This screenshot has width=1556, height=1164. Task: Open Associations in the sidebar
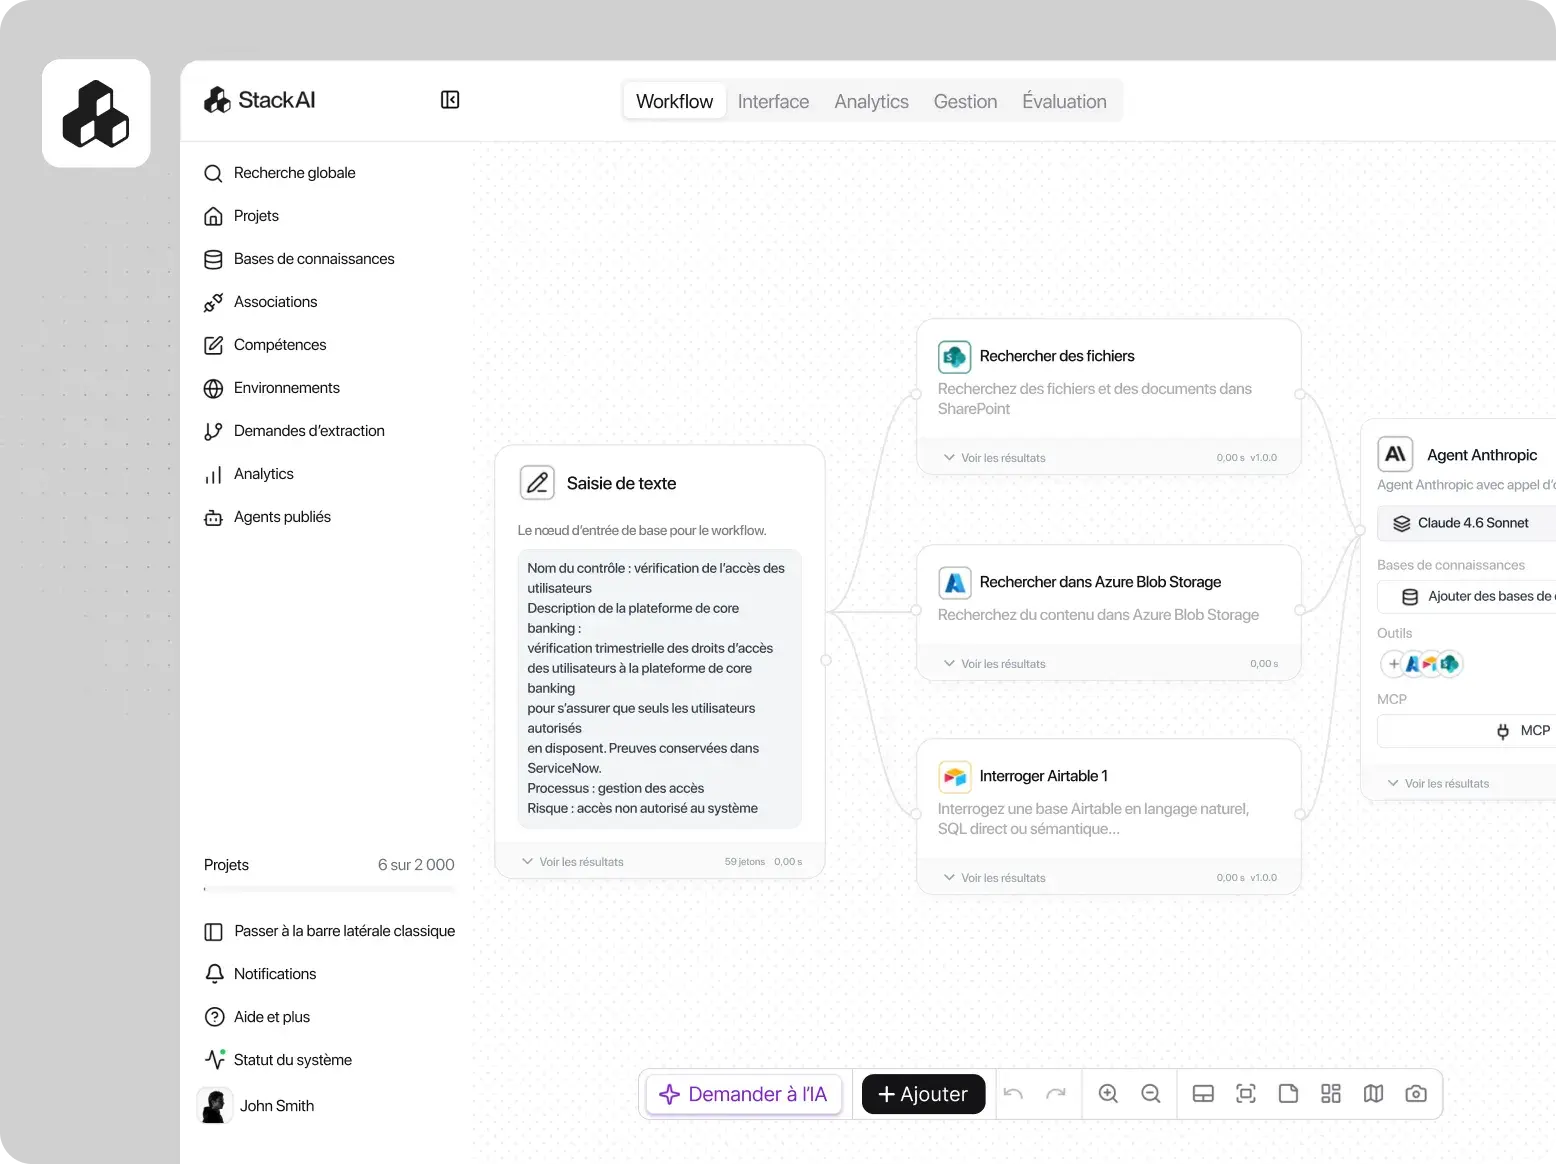[x=260, y=302]
